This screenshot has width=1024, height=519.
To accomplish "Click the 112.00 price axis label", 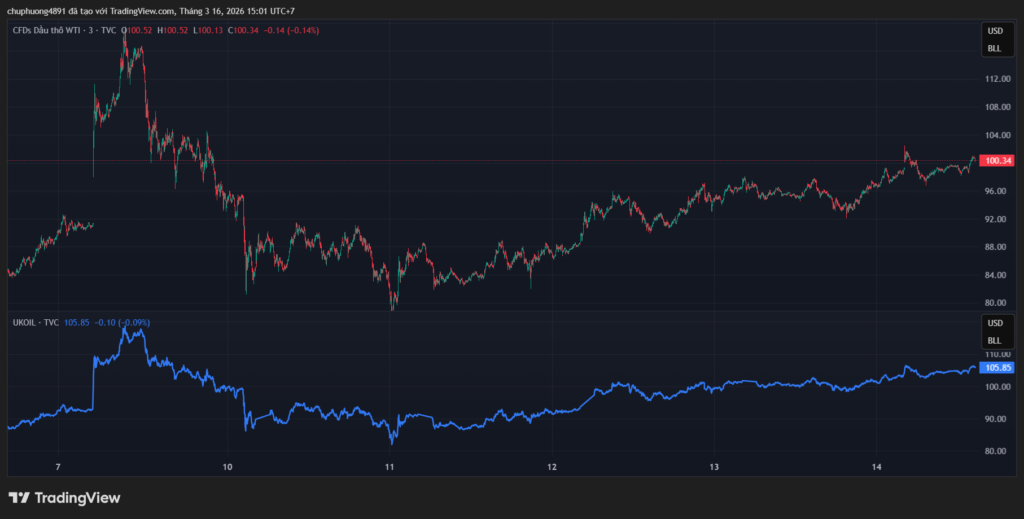I will click(997, 79).
